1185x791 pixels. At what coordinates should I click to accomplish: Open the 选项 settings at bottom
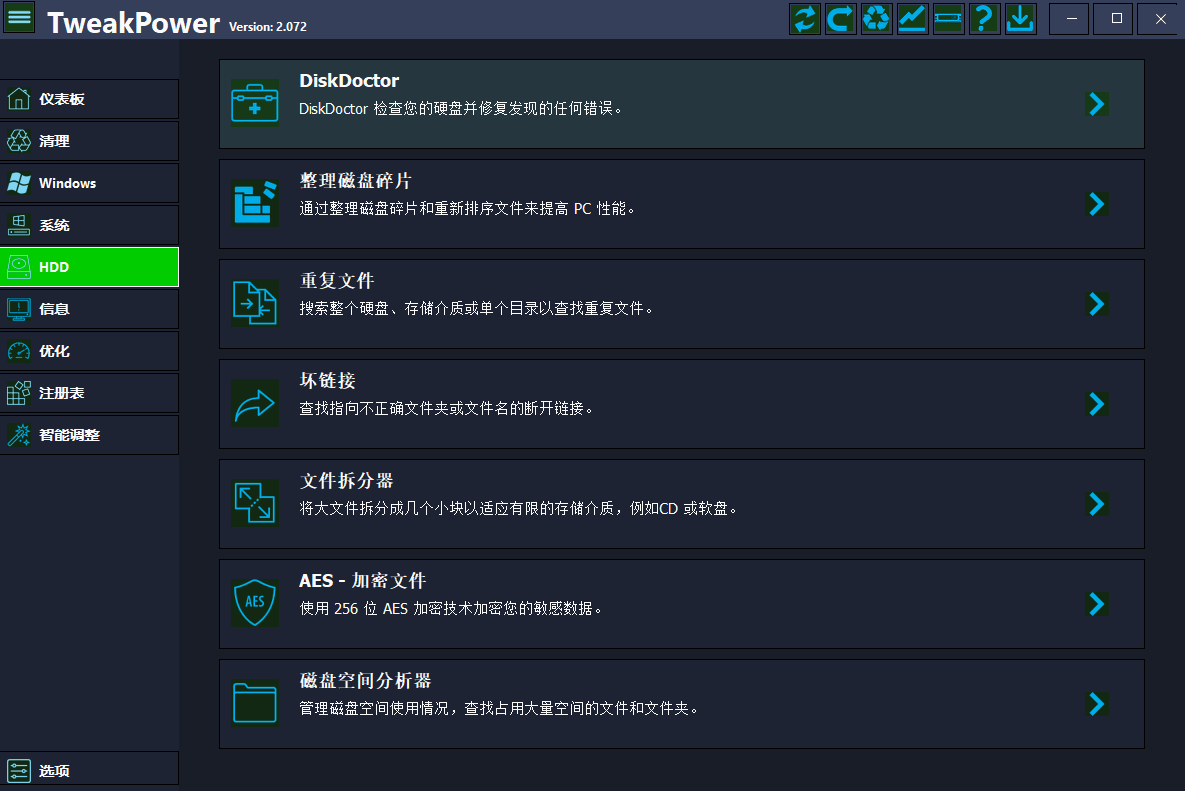tap(89, 769)
